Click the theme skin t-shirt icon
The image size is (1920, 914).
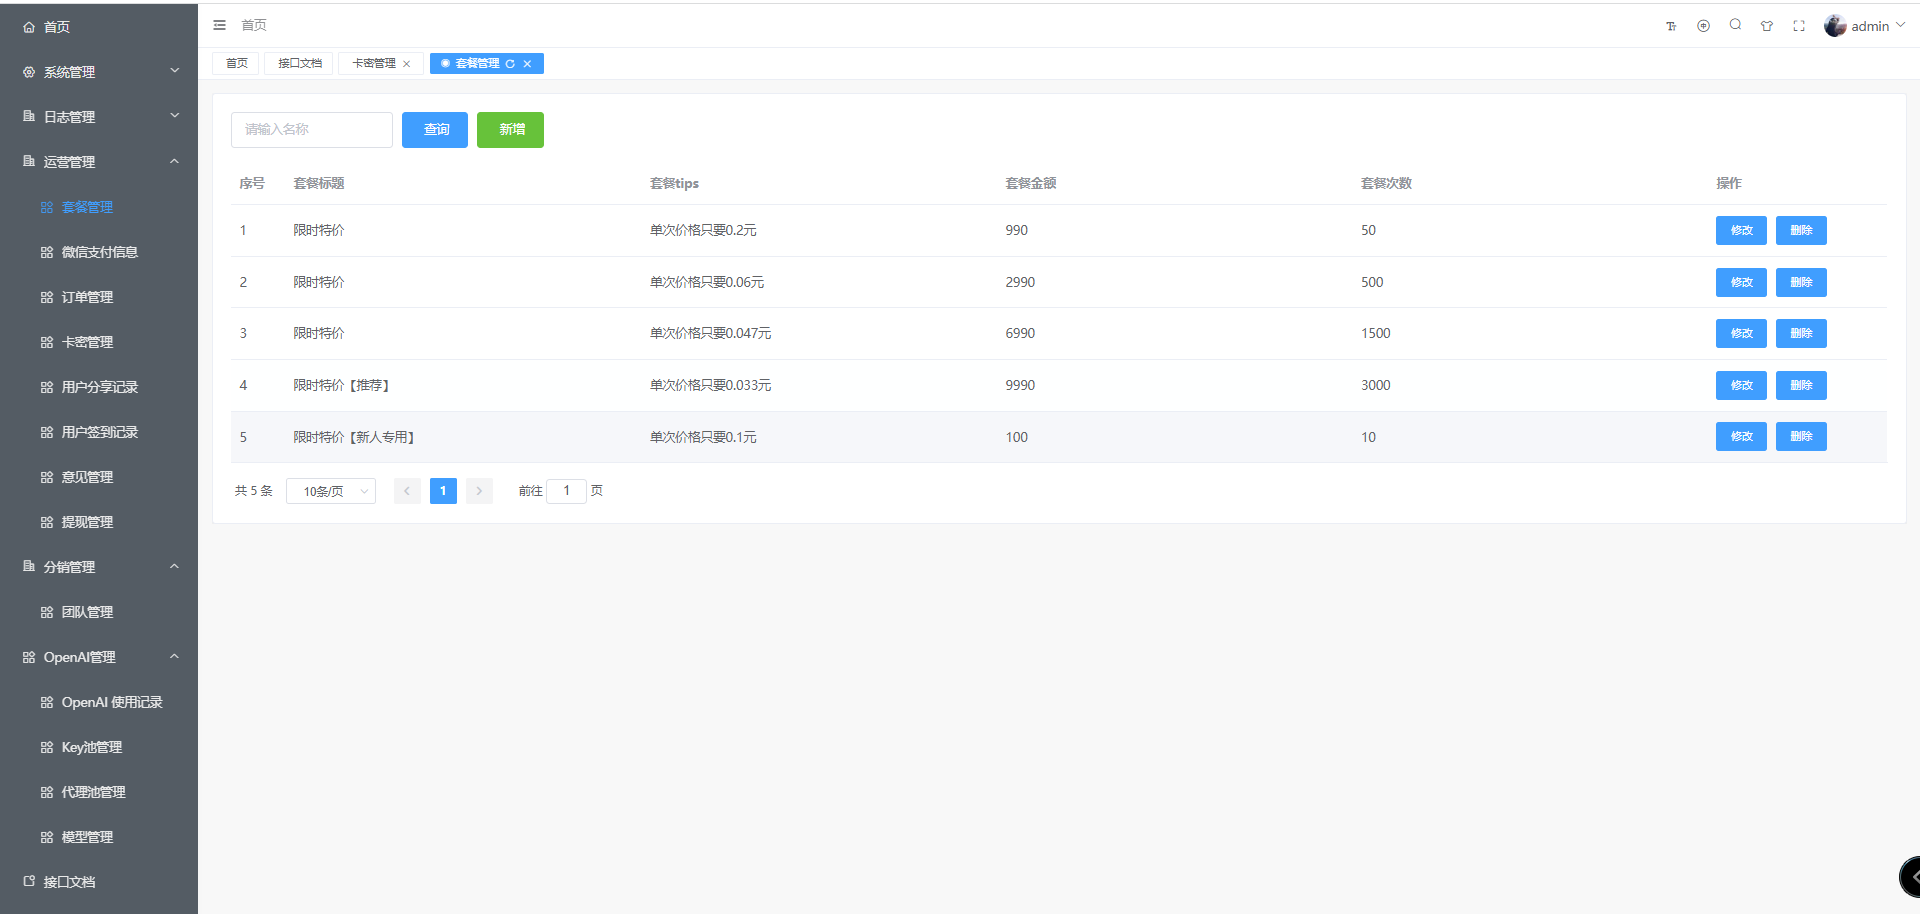coord(1767,25)
